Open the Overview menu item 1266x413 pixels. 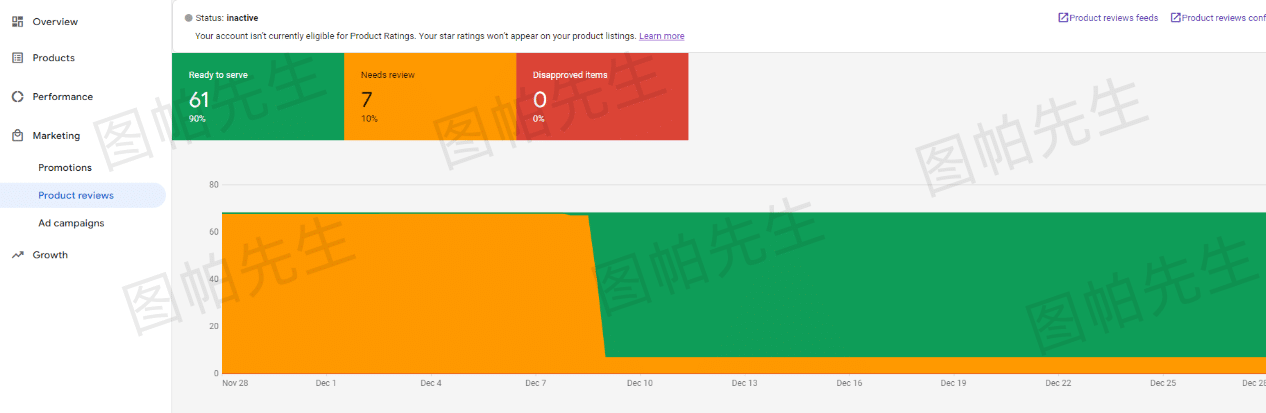point(55,21)
